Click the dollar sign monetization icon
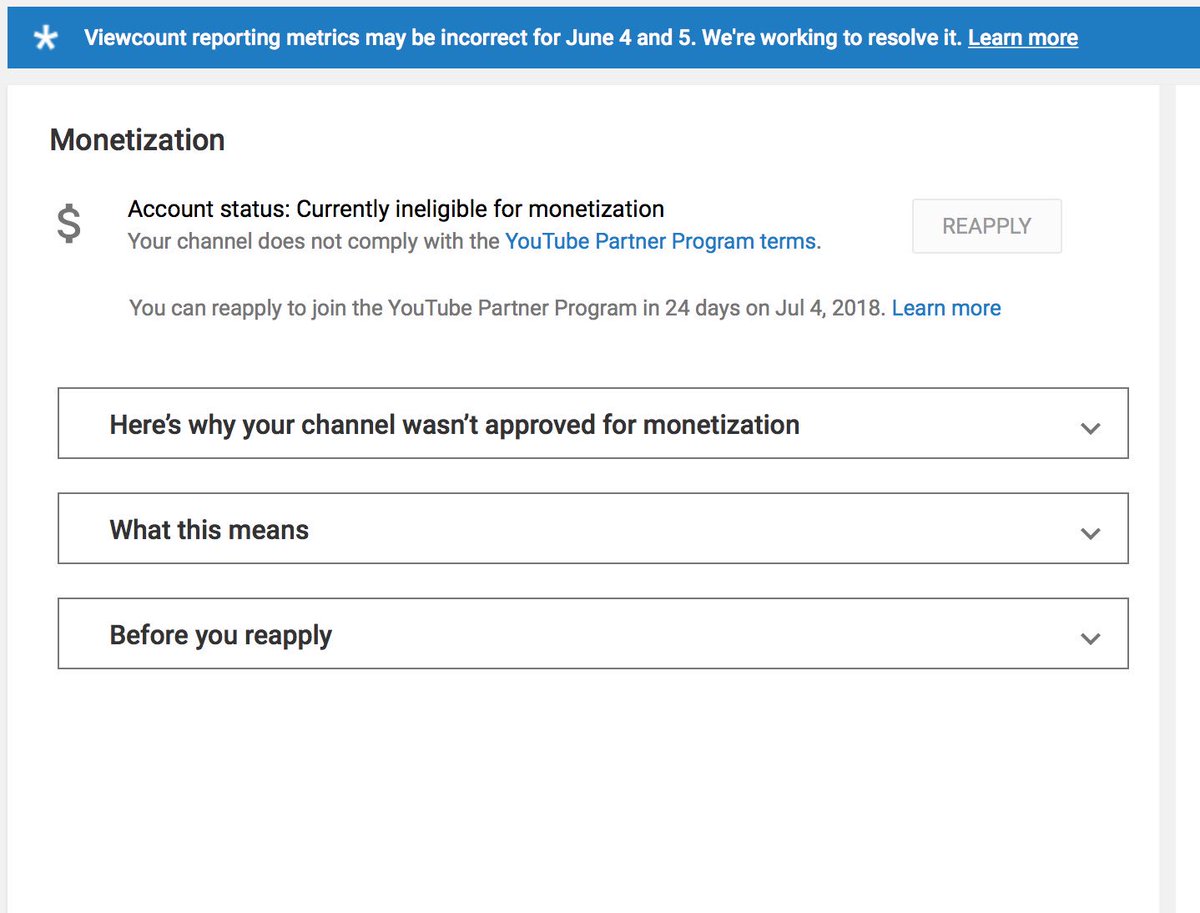The height and width of the screenshot is (913, 1200). pyautogui.click(x=69, y=224)
